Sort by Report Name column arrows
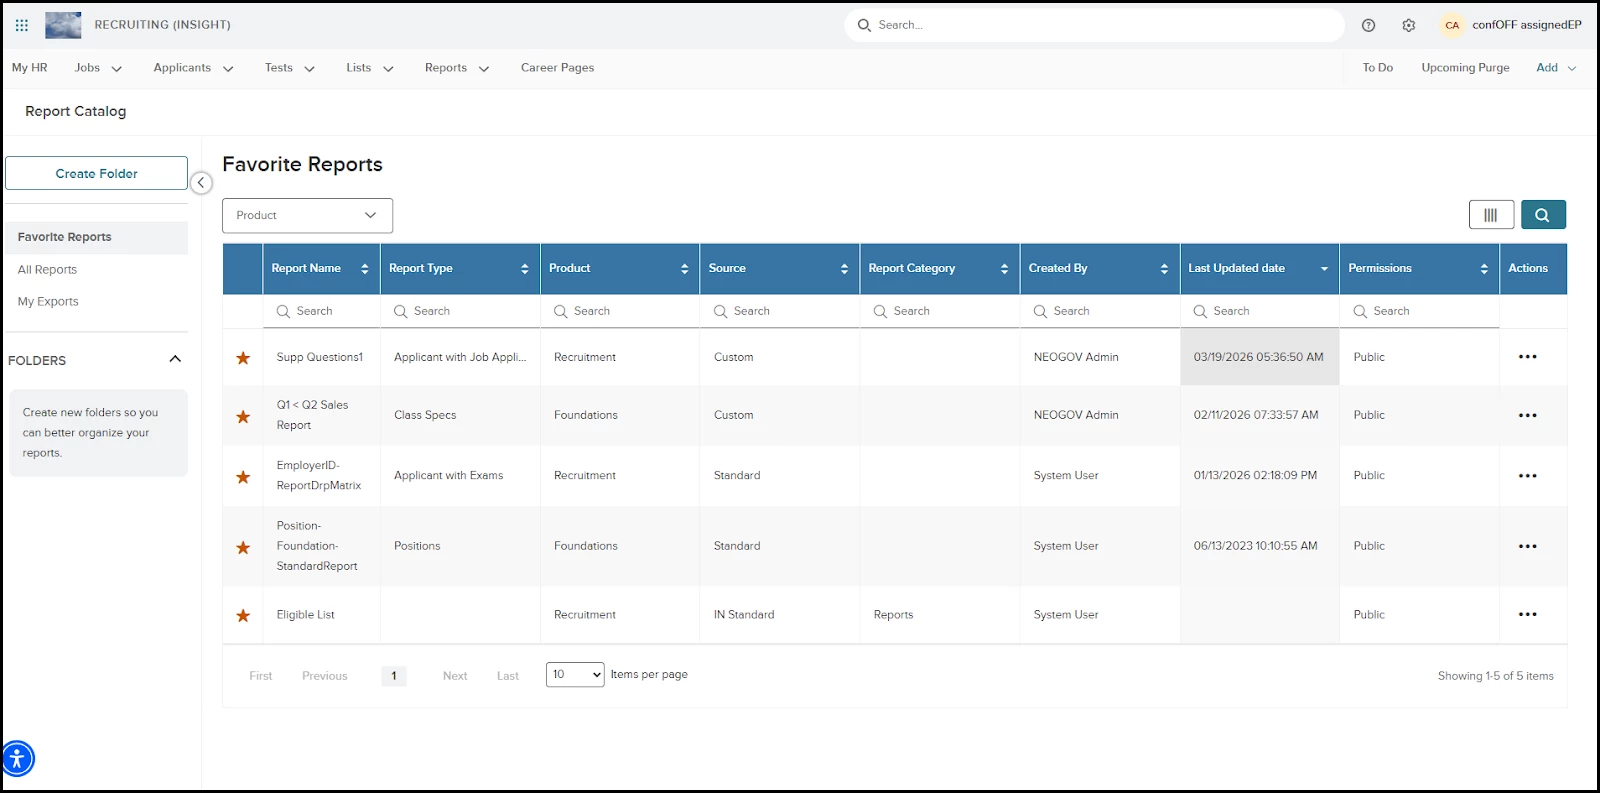The width and height of the screenshot is (1600, 793). pos(365,269)
